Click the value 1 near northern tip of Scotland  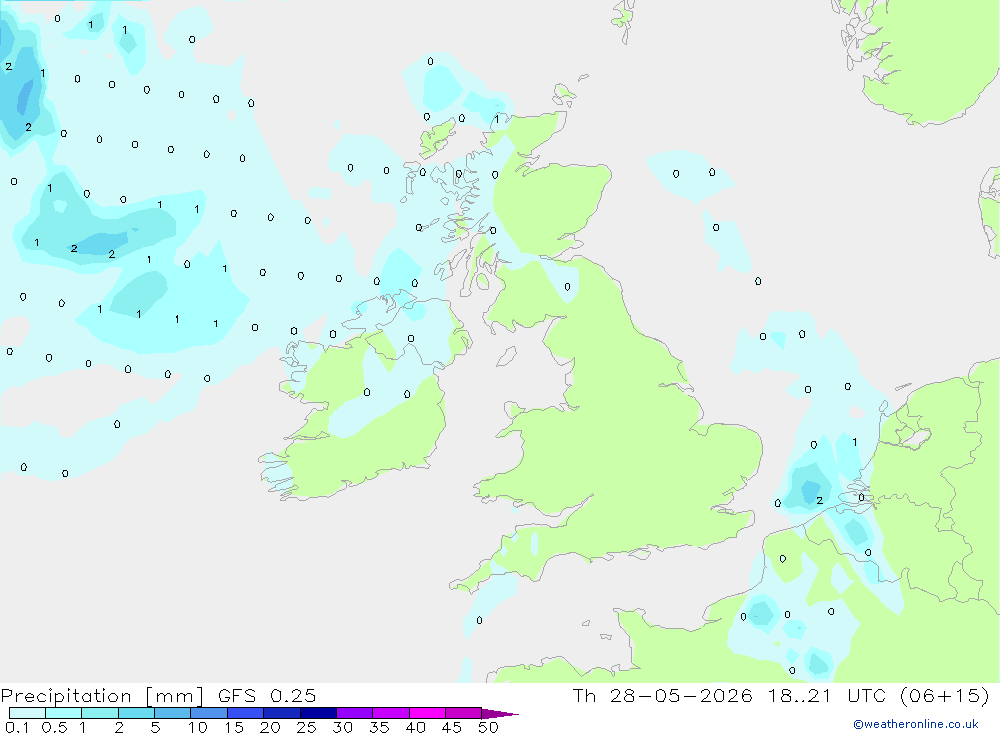click(496, 119)
